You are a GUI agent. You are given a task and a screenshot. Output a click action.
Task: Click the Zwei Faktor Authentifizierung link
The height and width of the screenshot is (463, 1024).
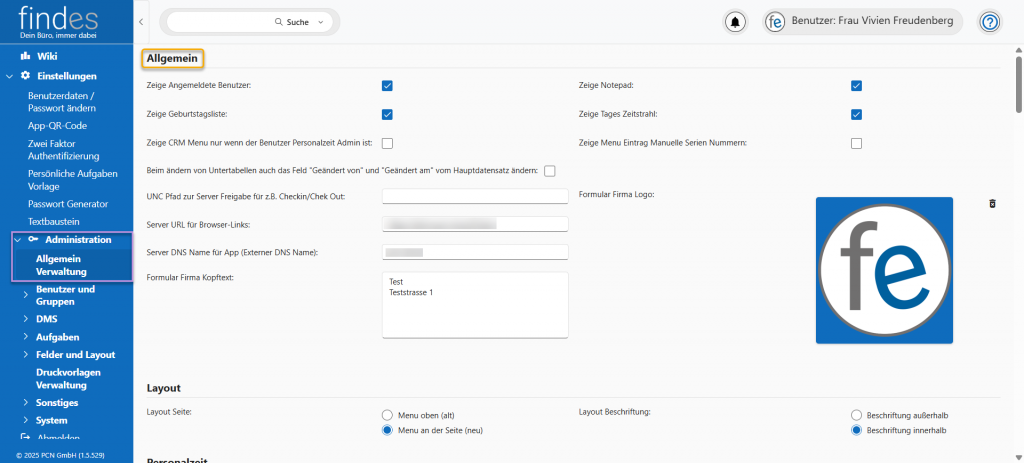pos(64,150)
